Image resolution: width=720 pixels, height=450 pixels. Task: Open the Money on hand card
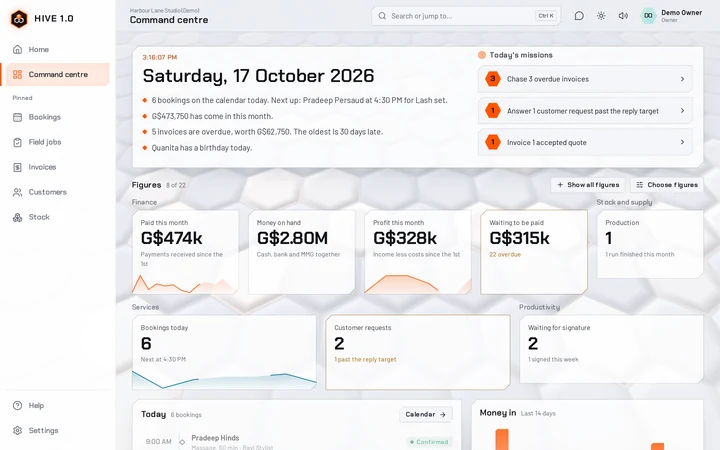(x=302, y=252)
